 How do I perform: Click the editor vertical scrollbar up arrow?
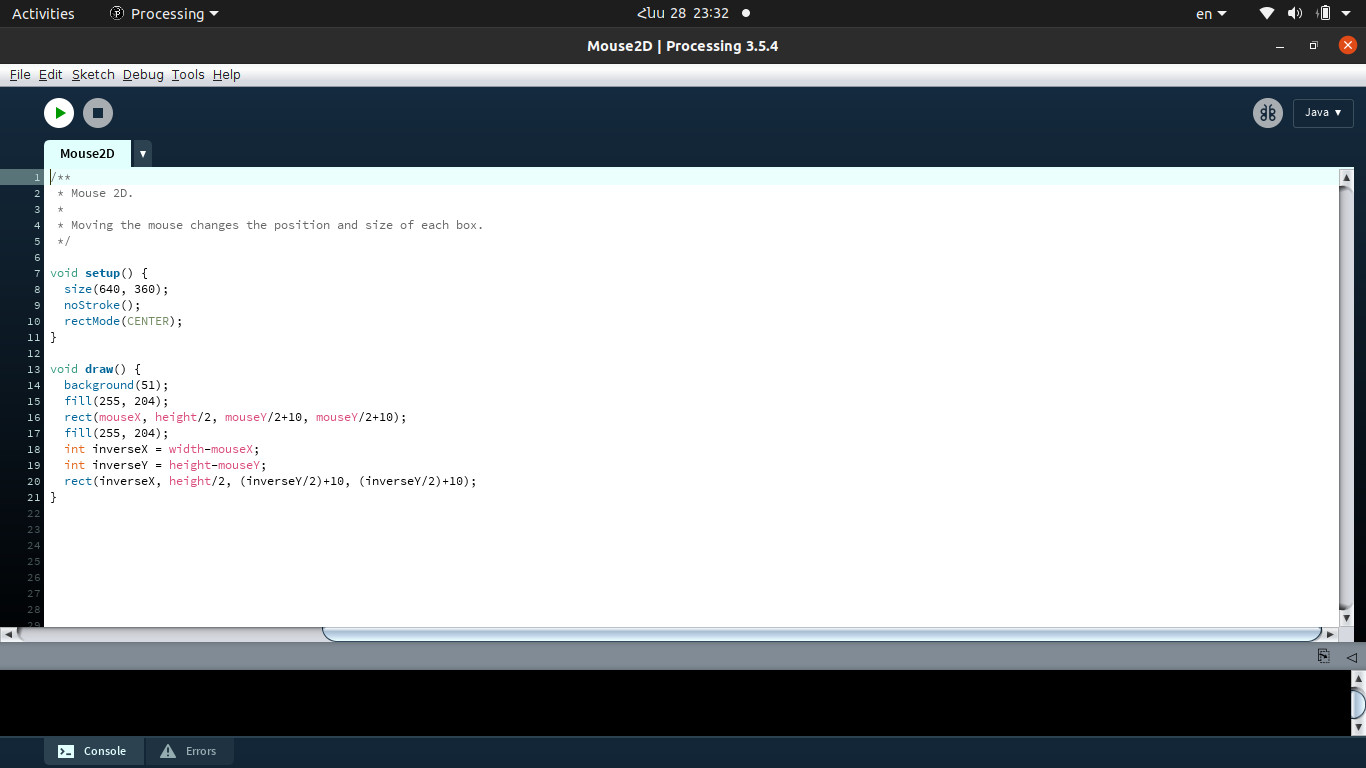point(1347,178)
